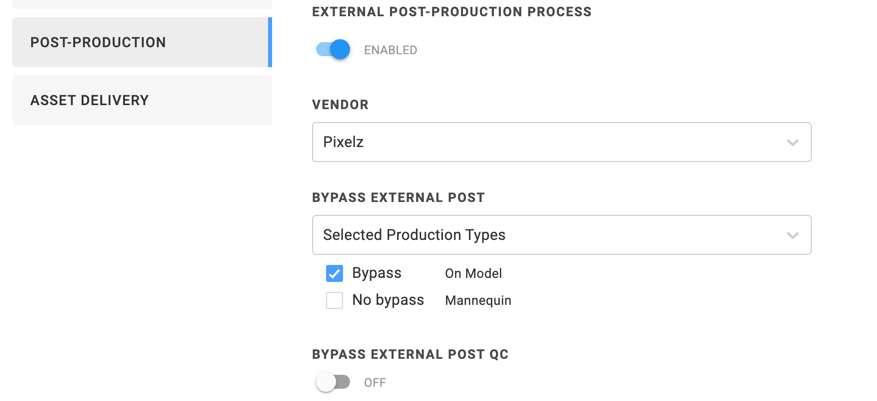Click the OFF label beside the QC toggle
This screenshot has height=401, width=877.
[375, 383]
